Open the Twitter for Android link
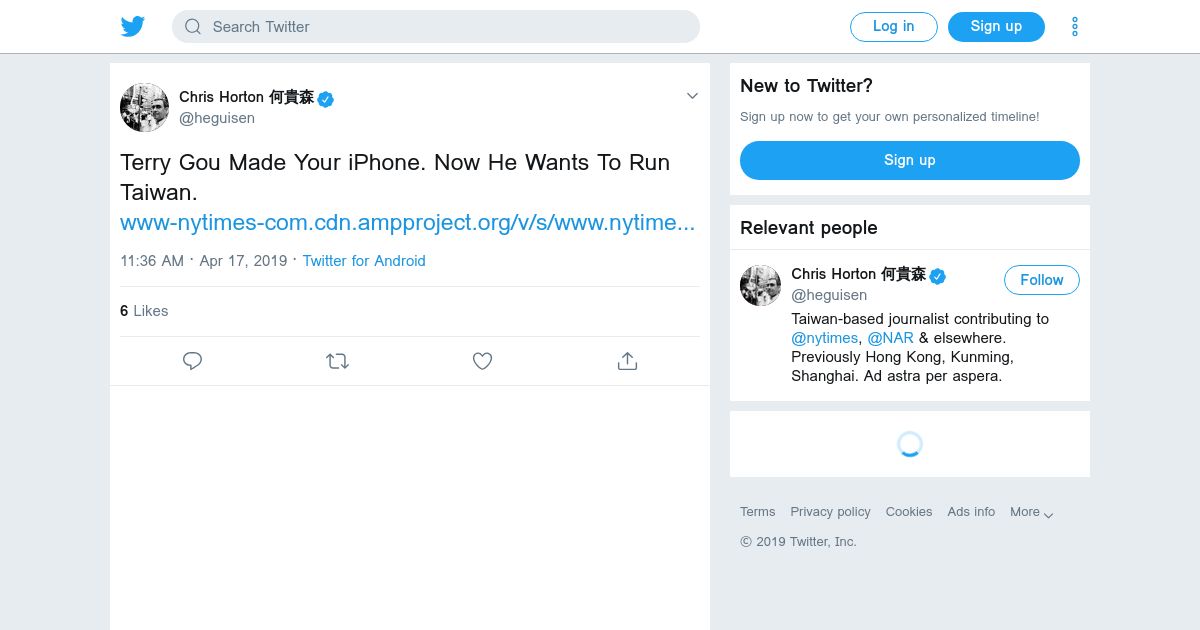Image resolution: width=1200 pixels, height=630 pixels. coord(364,261)
